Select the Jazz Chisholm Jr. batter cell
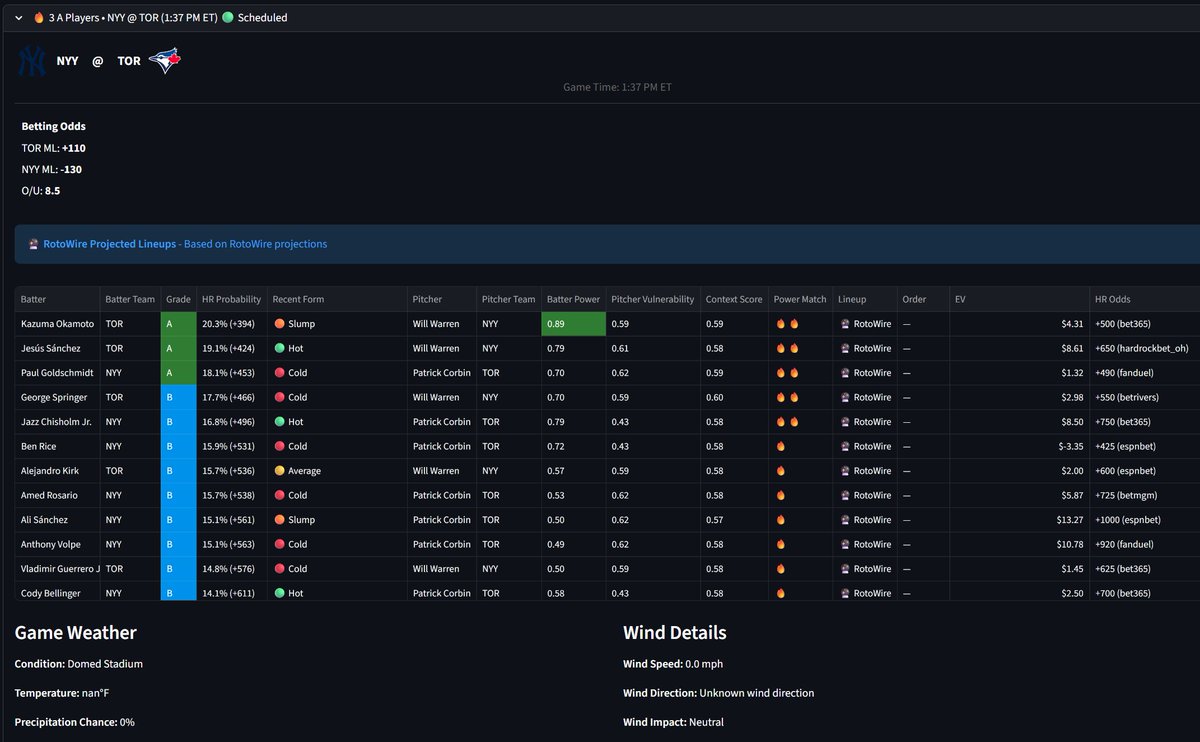The image size is (1200, 742). [57, 422]
